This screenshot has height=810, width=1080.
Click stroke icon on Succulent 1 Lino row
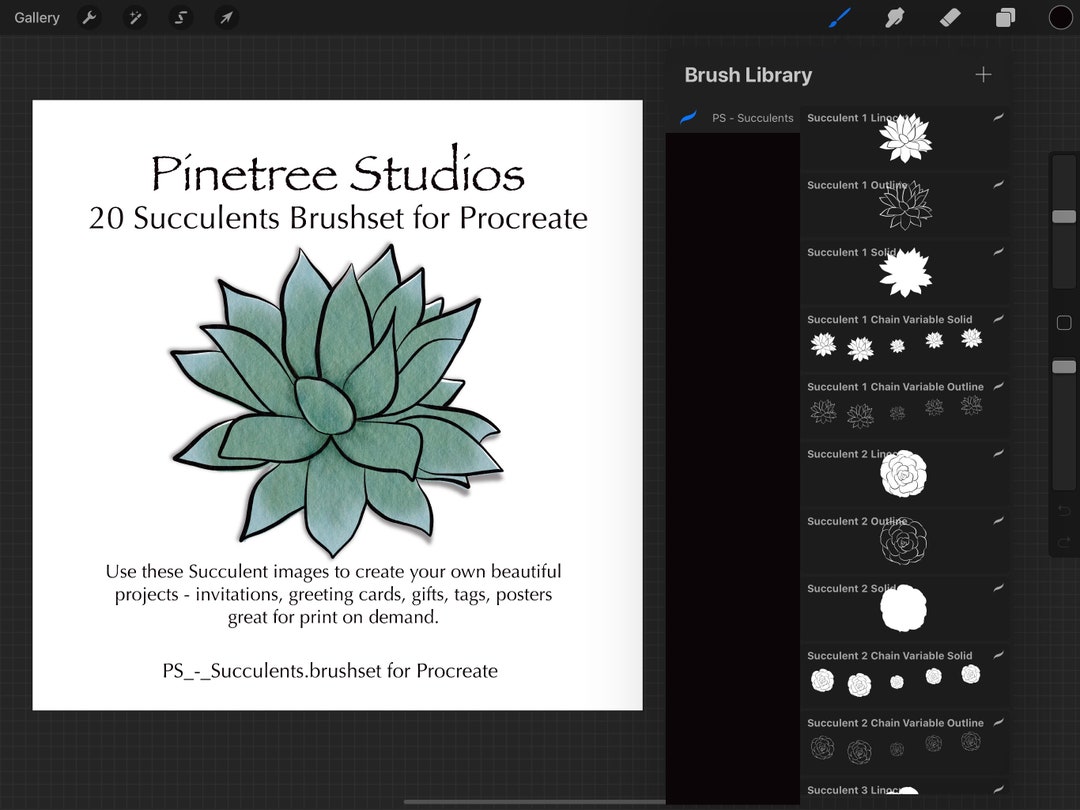[998, 118]
